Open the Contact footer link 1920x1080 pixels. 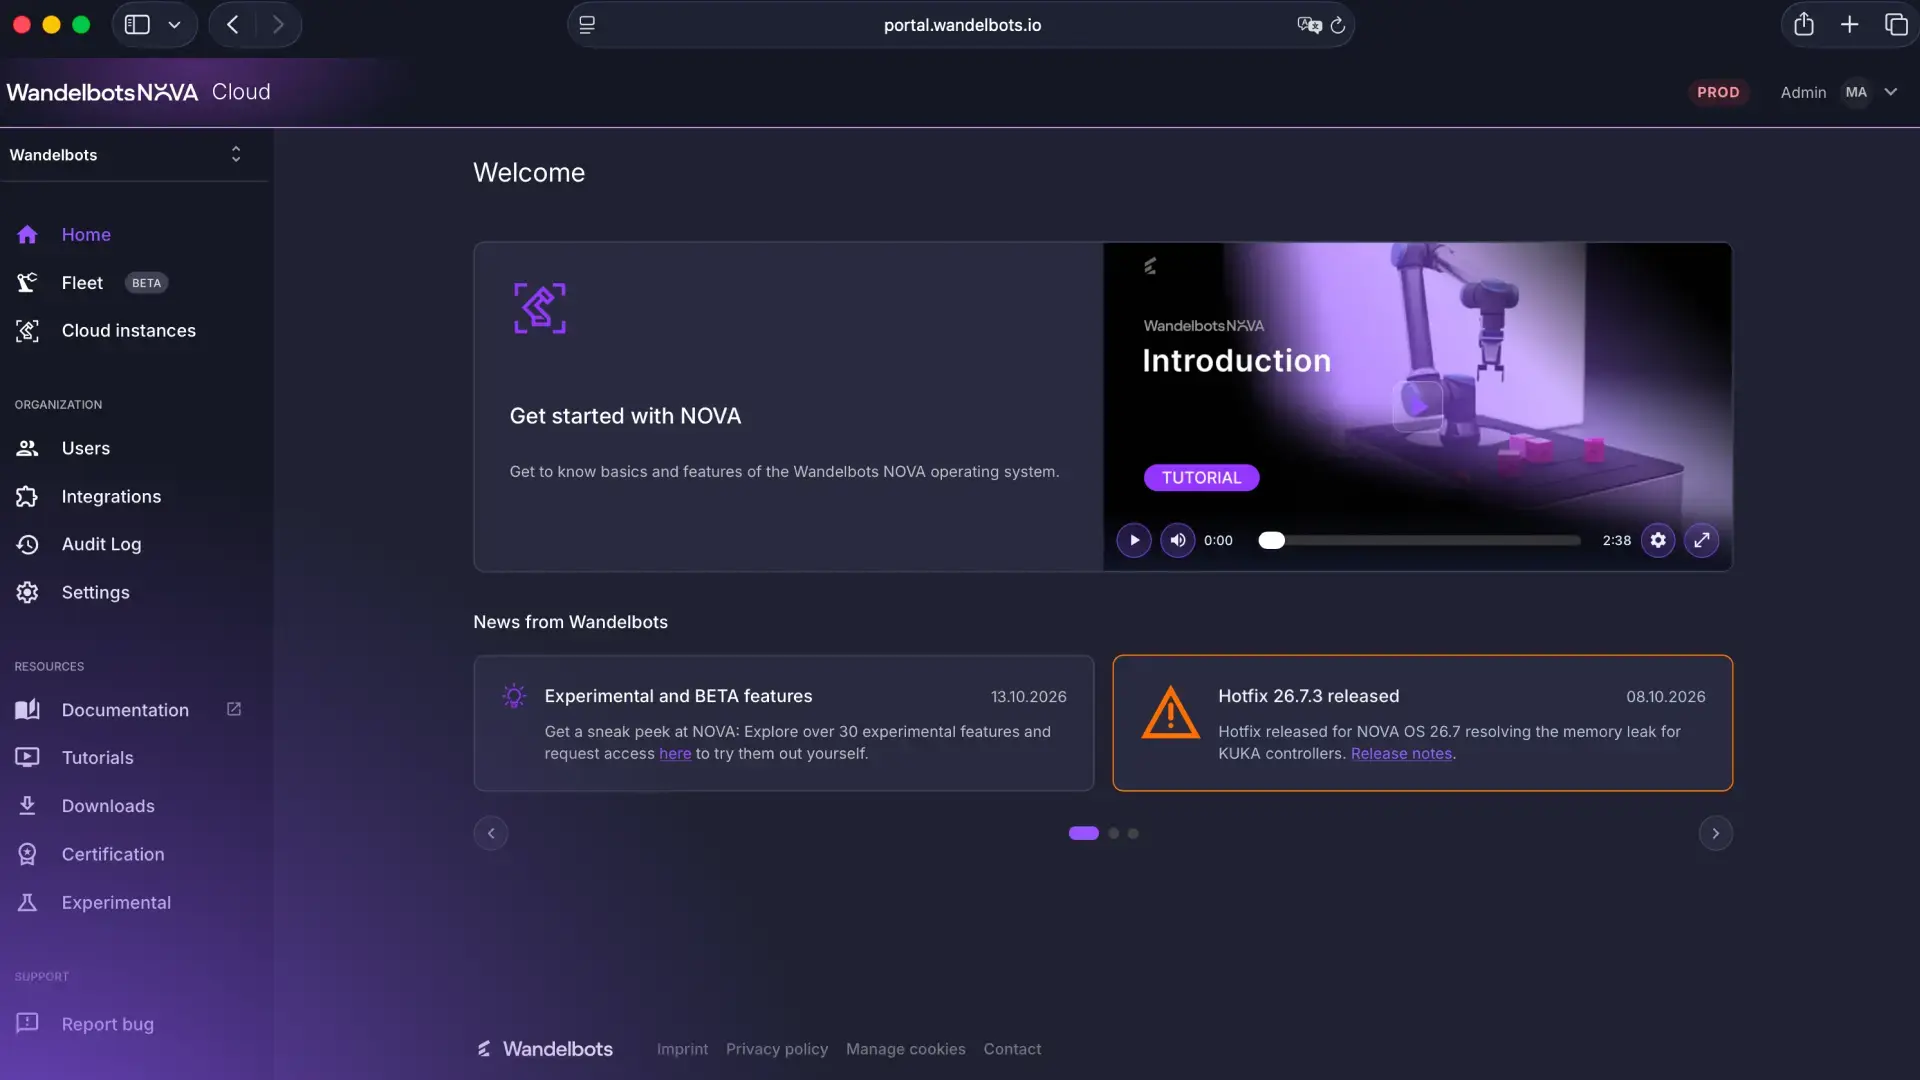point(1012,1049)
